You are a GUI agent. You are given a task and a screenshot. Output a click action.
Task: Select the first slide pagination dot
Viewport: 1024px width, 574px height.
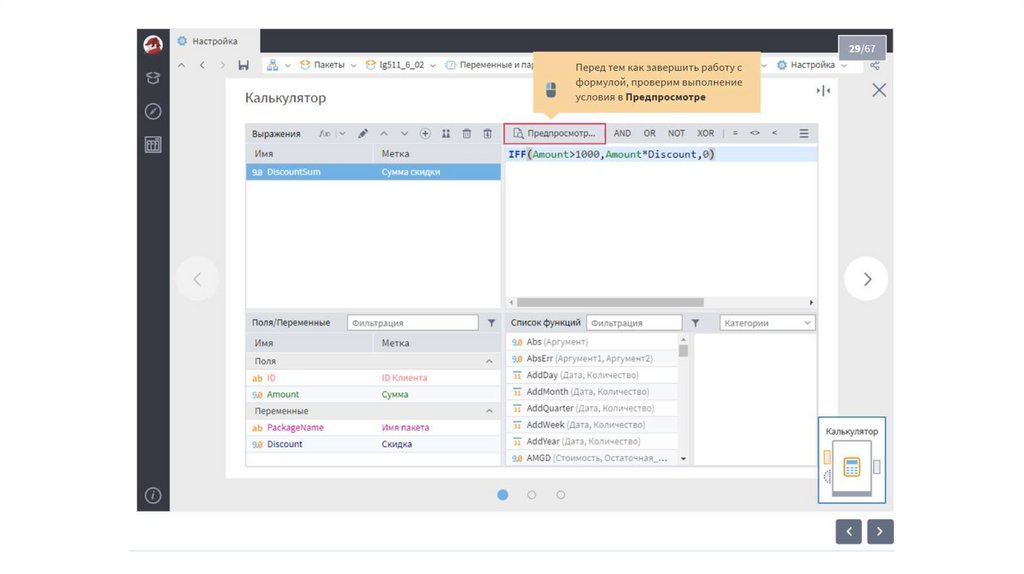click(x=503, y=495)
